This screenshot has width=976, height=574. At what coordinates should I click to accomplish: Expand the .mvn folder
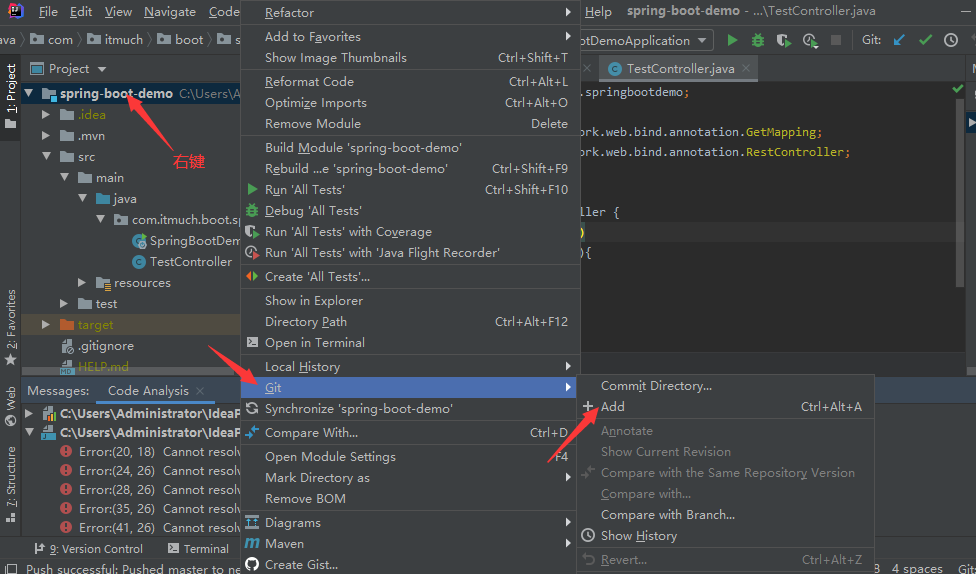pos(45,136)
